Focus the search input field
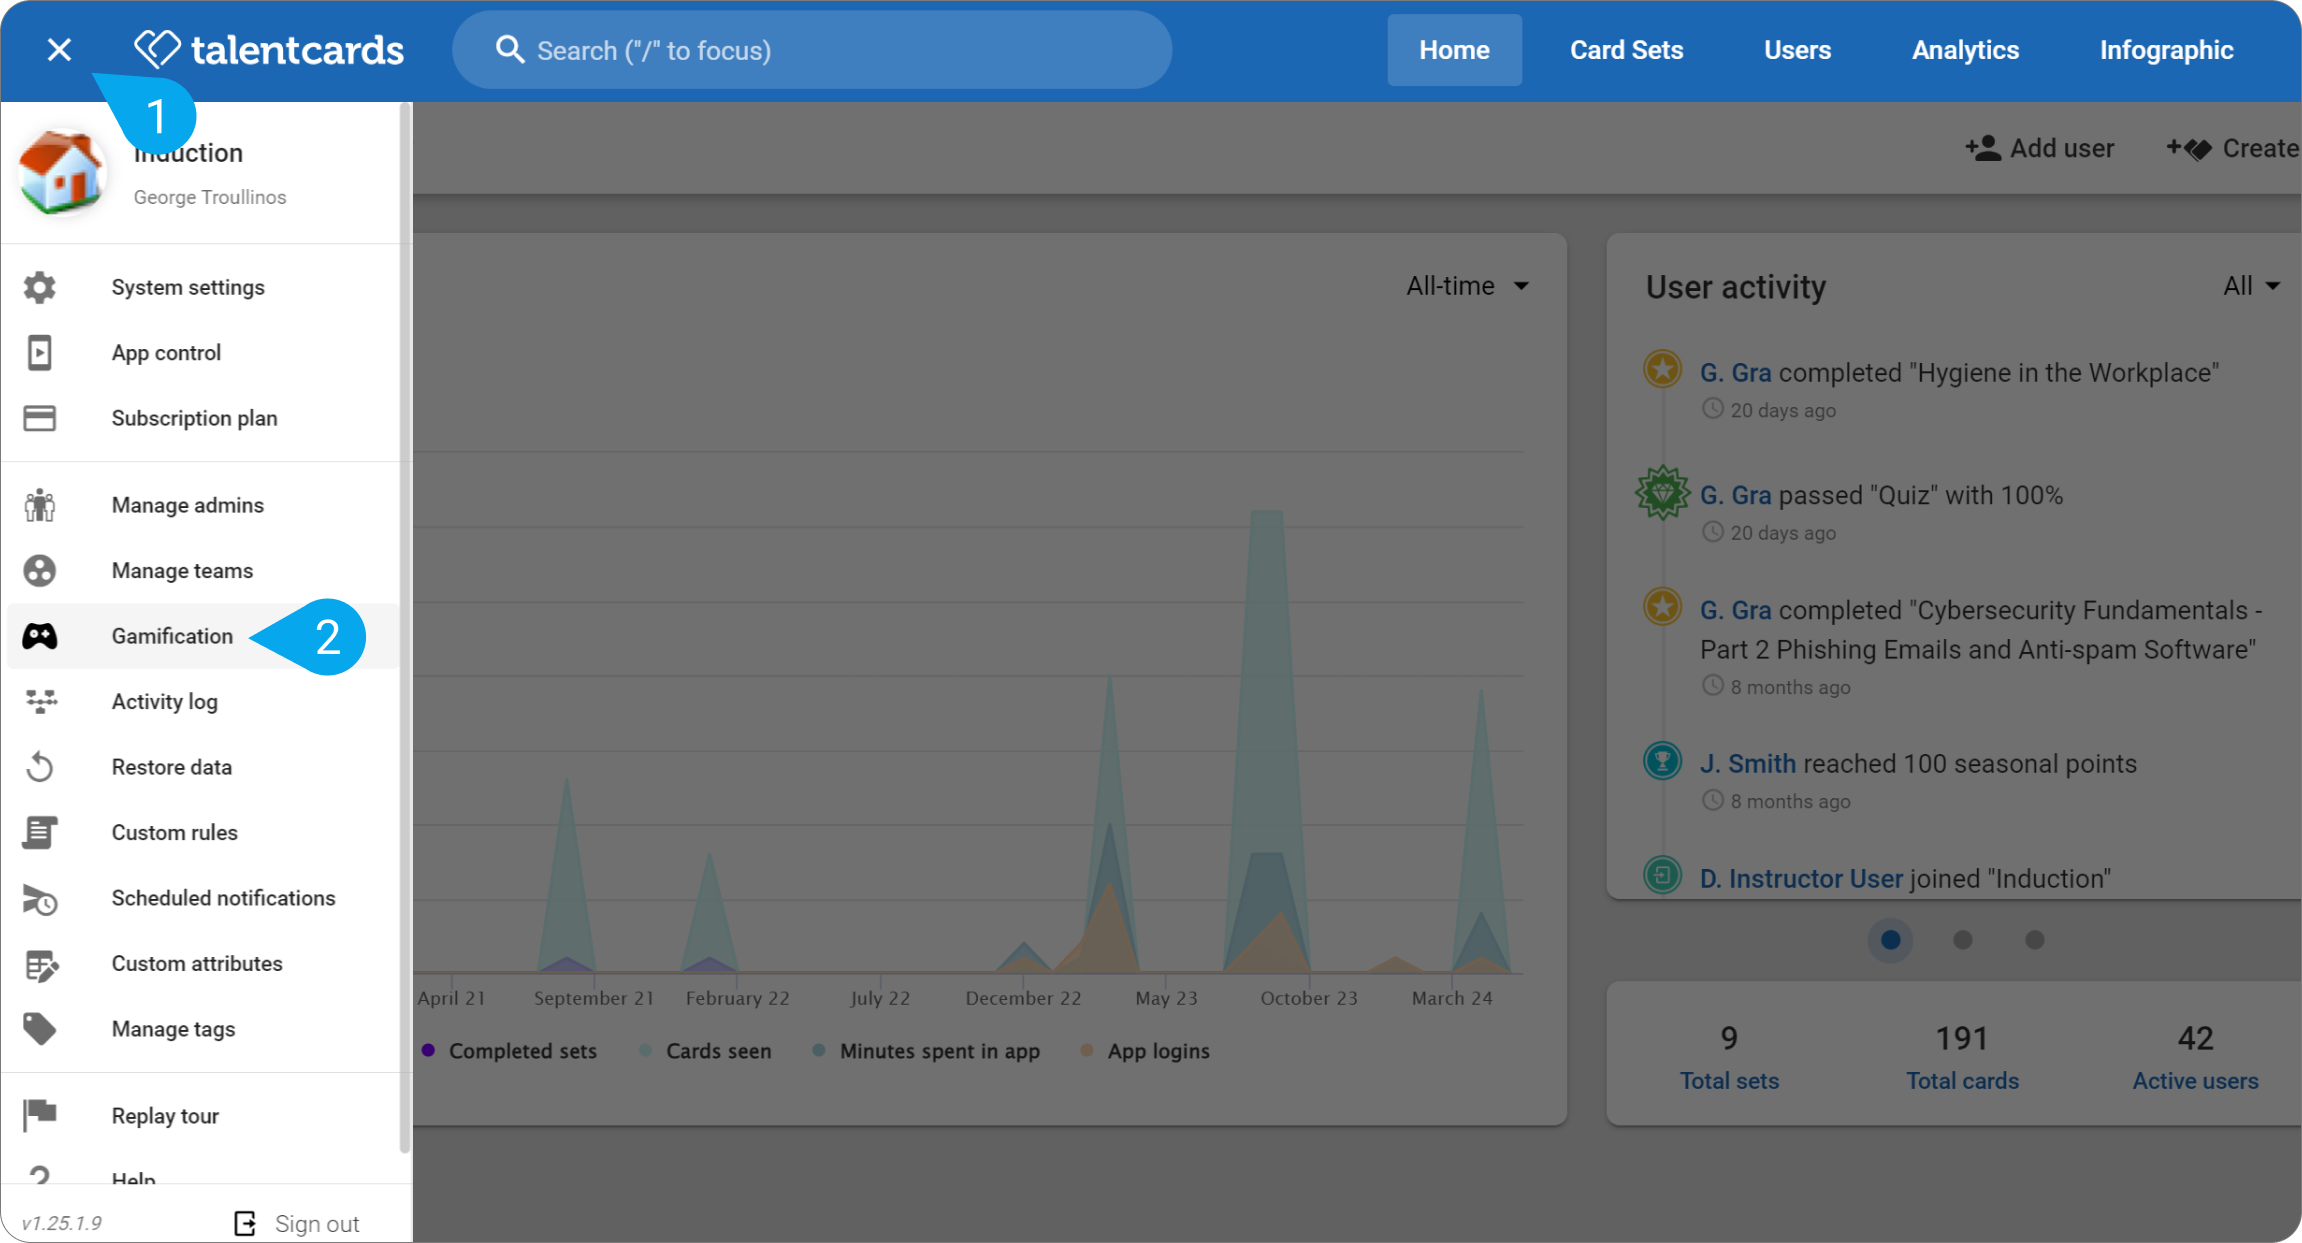 click(812, 50)
